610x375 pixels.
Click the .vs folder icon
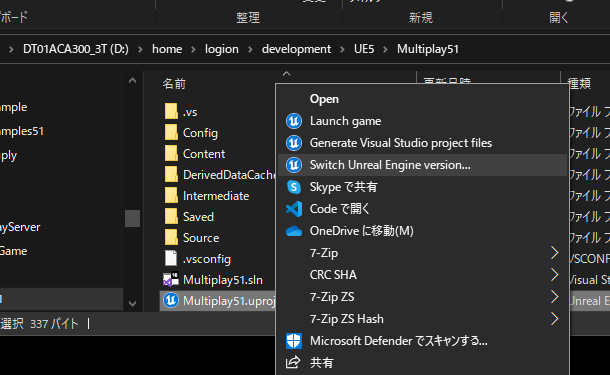pyautogui.click(x=171, y=112)
